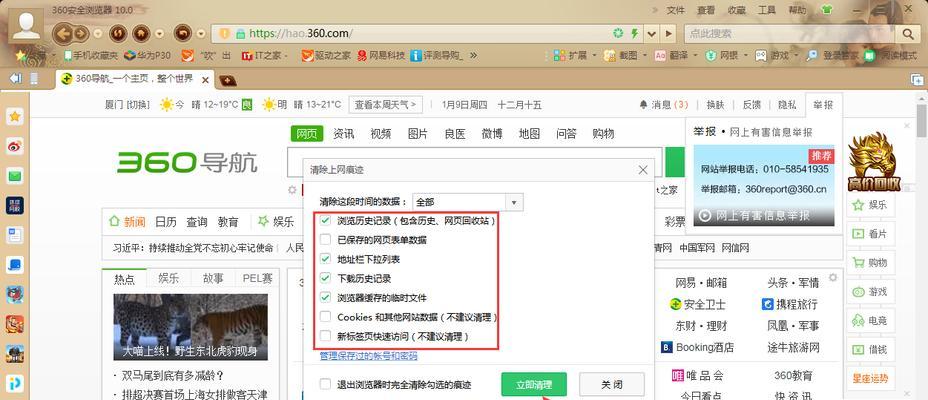This screenshot has height=400, width=928.
Task: Expand bookmarks bar overflow chevron
Action: coord(473,55)
